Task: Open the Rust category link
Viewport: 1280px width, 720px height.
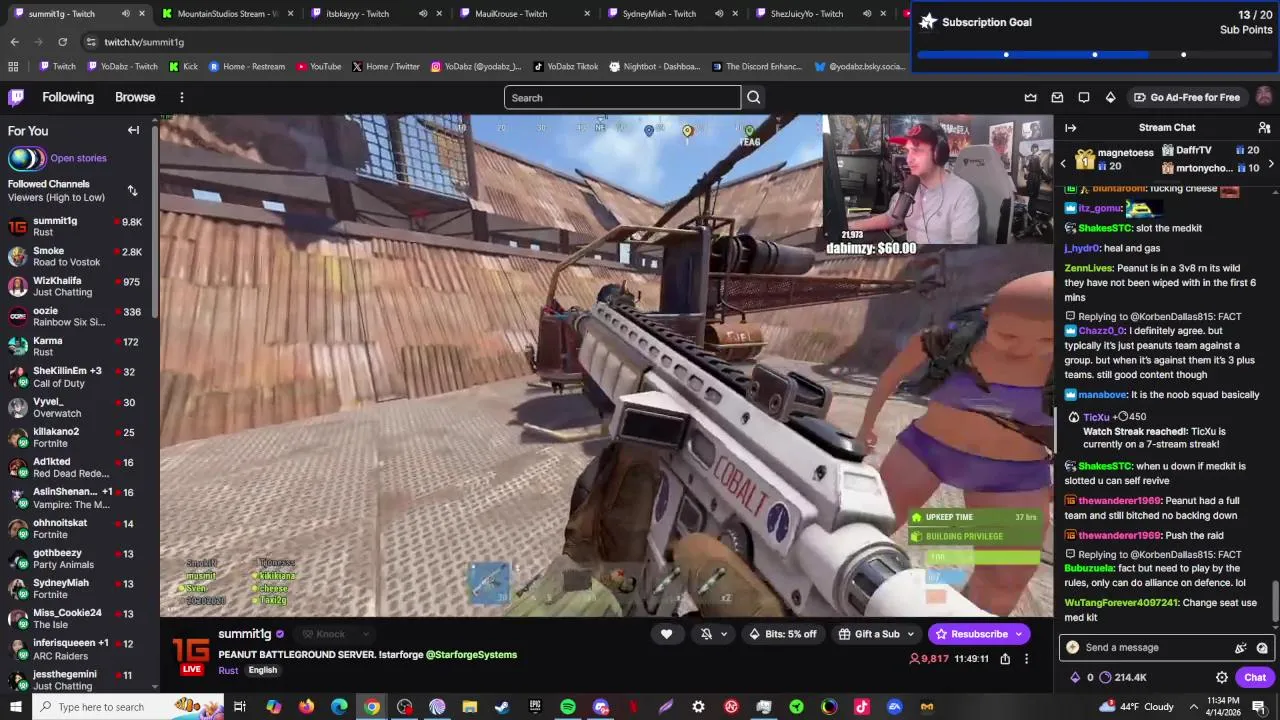Action: pos(228,670)
